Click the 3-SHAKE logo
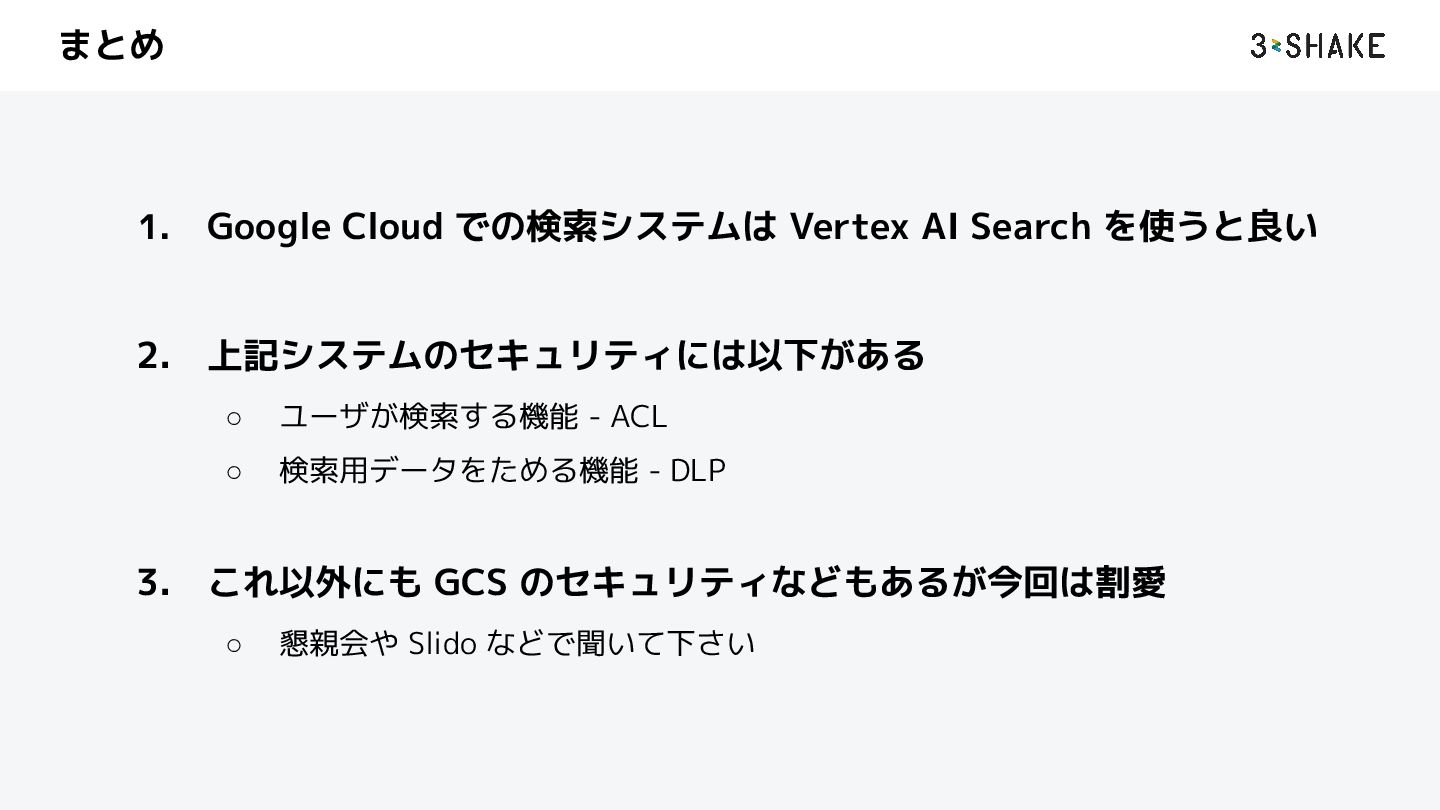This screenshot has height=810, width=1440. pos(1317,45)
